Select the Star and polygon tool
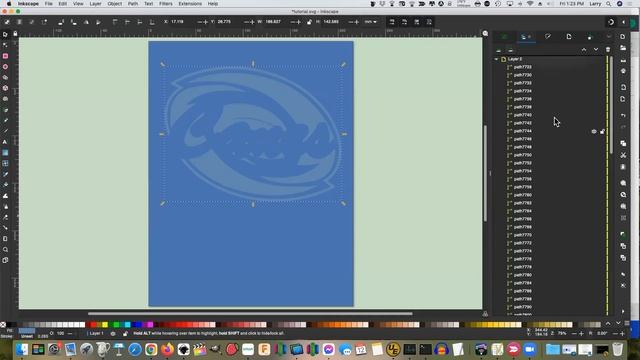The height and width of the screenshot is (360, 640). [5, 77]
